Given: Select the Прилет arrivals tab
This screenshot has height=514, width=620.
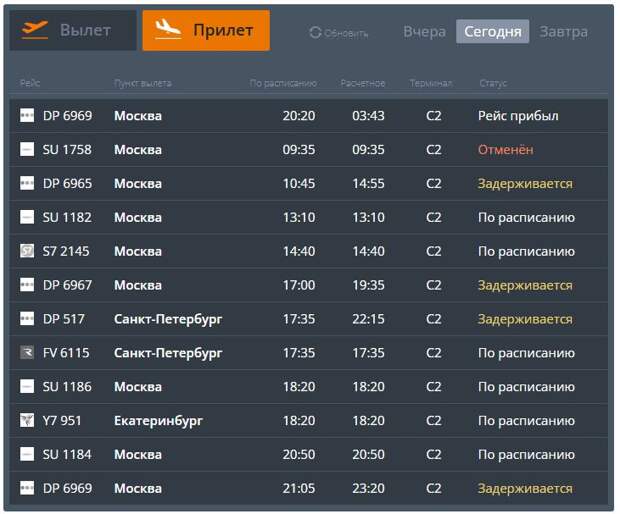Looking at the screenshot, I should click(206, 31).
